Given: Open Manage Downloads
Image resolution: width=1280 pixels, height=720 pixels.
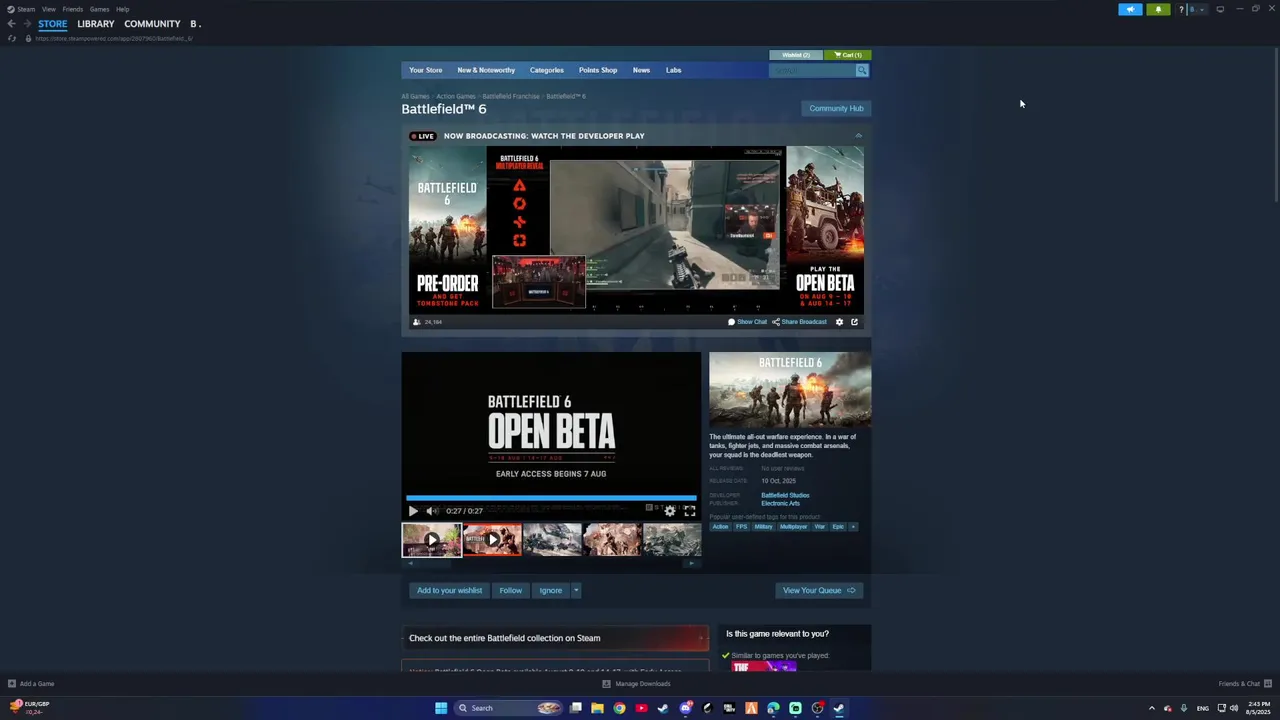Looking at the screenshot, I should point(636,684).
